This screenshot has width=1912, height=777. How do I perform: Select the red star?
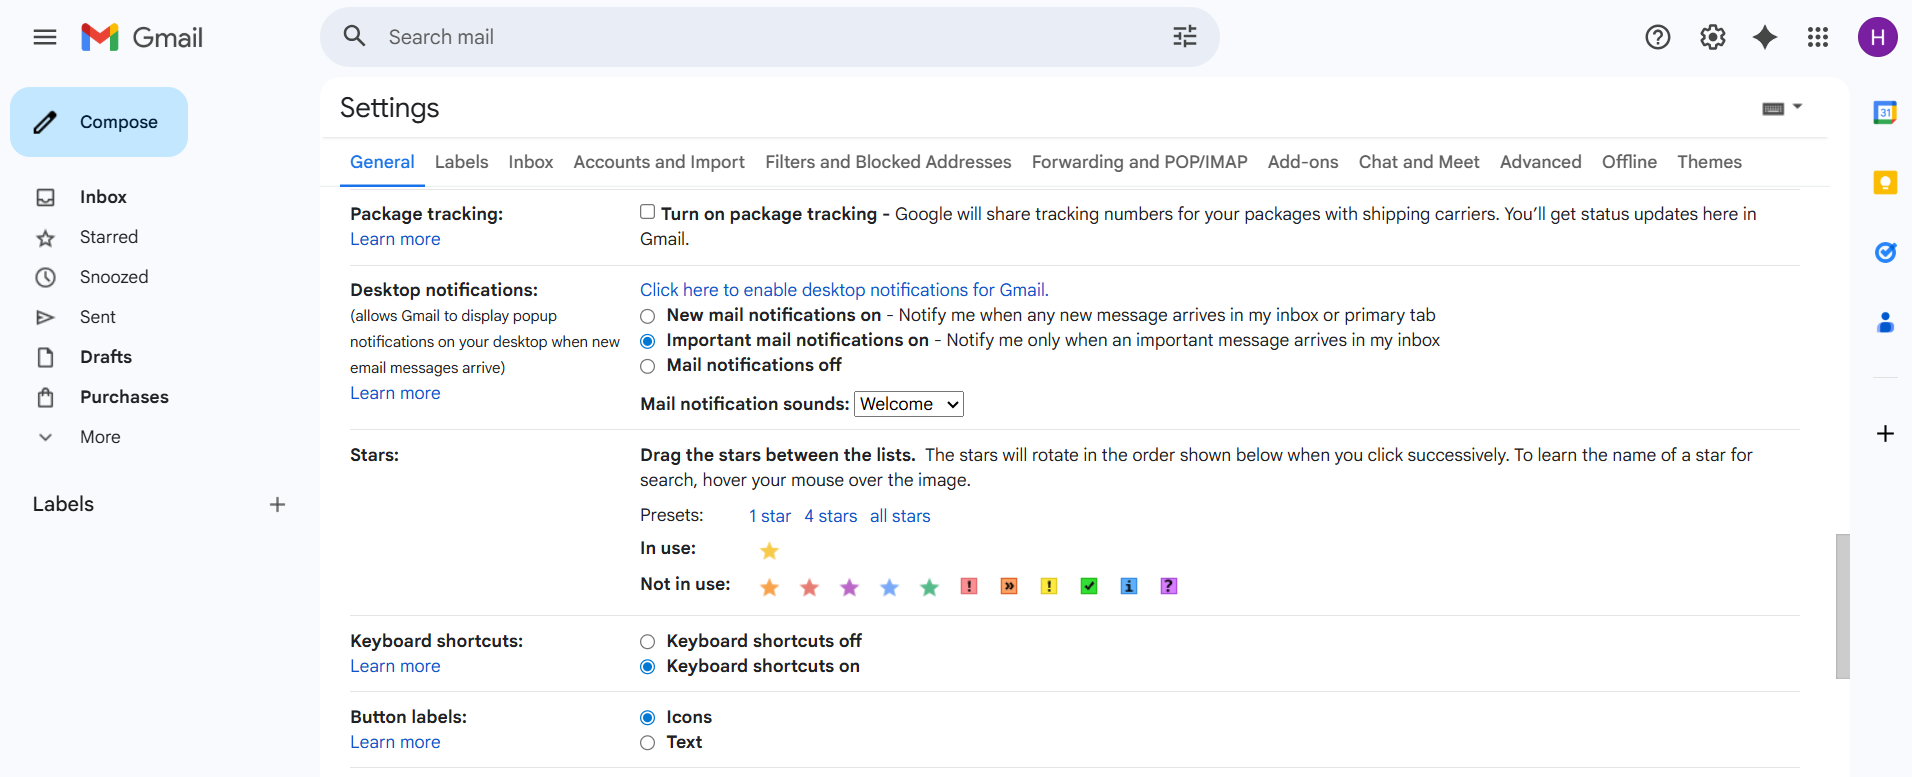click(809, 587)
